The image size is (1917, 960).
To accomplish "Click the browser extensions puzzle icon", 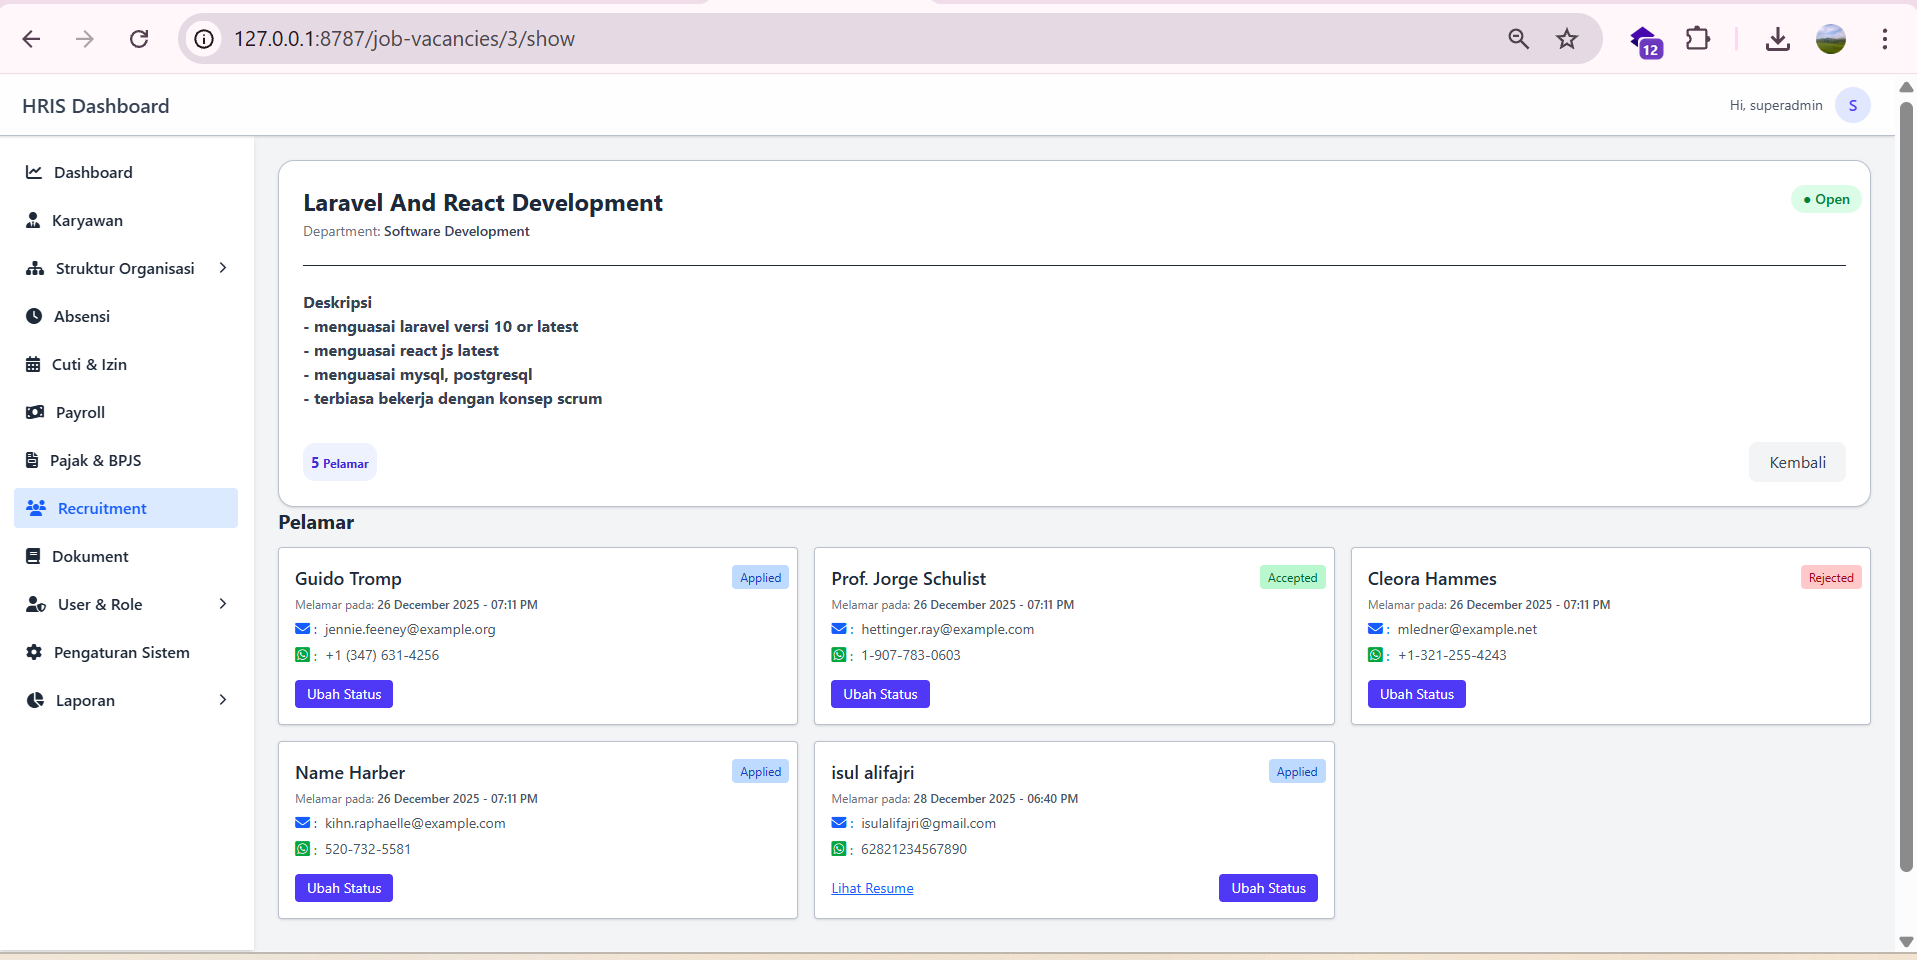I will point(1697,39).
